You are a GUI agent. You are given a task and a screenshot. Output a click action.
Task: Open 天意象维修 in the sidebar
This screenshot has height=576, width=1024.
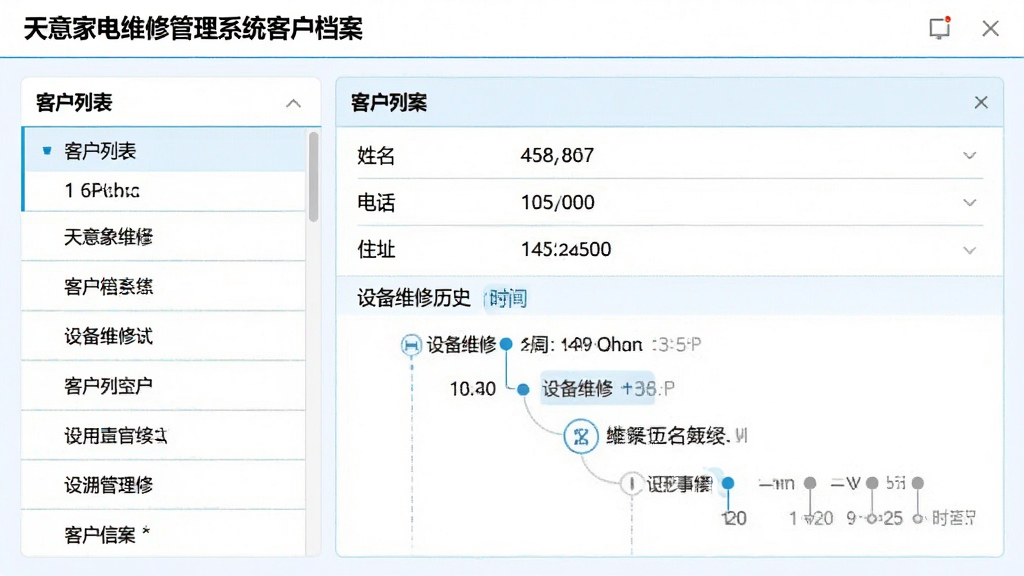(x=163, y=237)
